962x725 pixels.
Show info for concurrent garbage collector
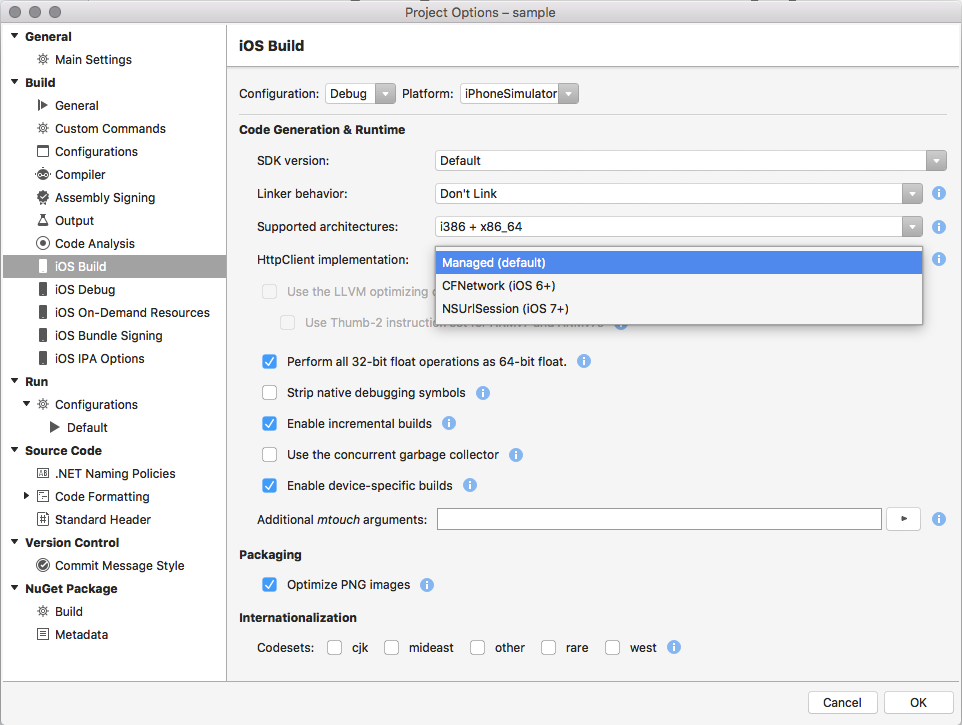(516, 455)
